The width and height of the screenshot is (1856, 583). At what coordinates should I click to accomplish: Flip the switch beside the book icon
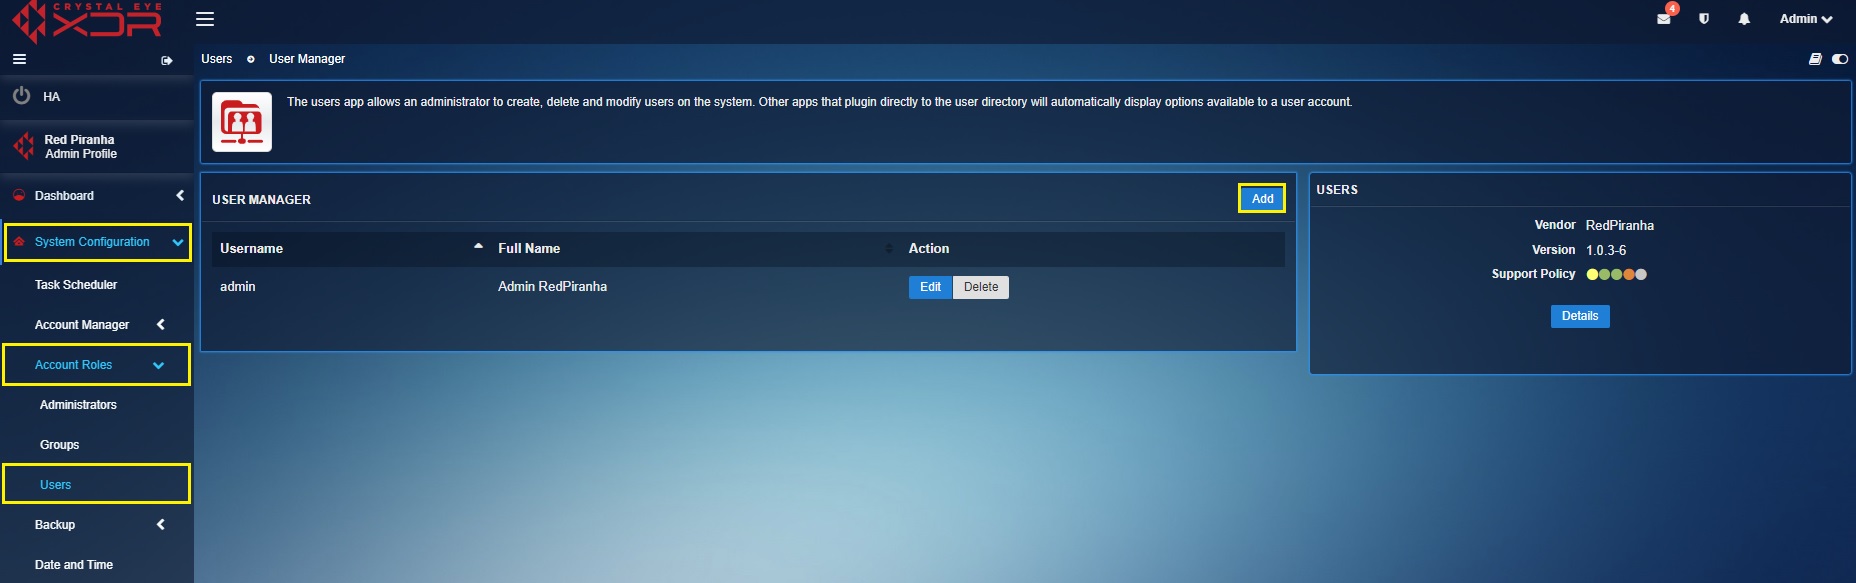click(1840, 59)
